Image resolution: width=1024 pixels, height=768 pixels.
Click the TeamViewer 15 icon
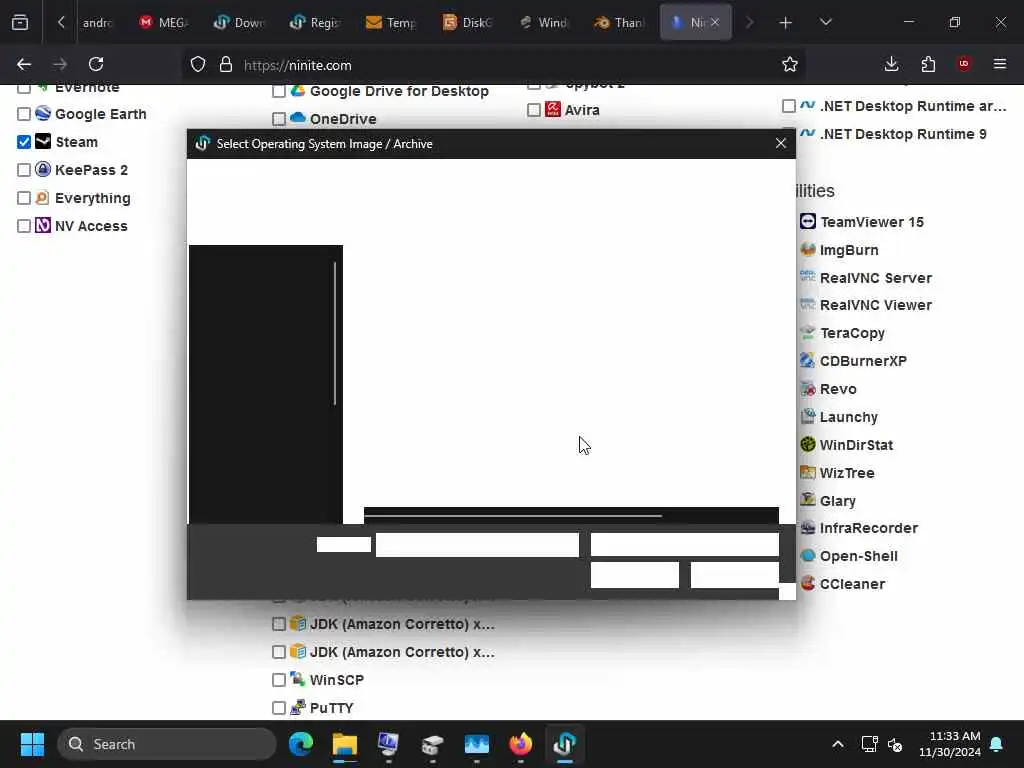pos(808,221)
